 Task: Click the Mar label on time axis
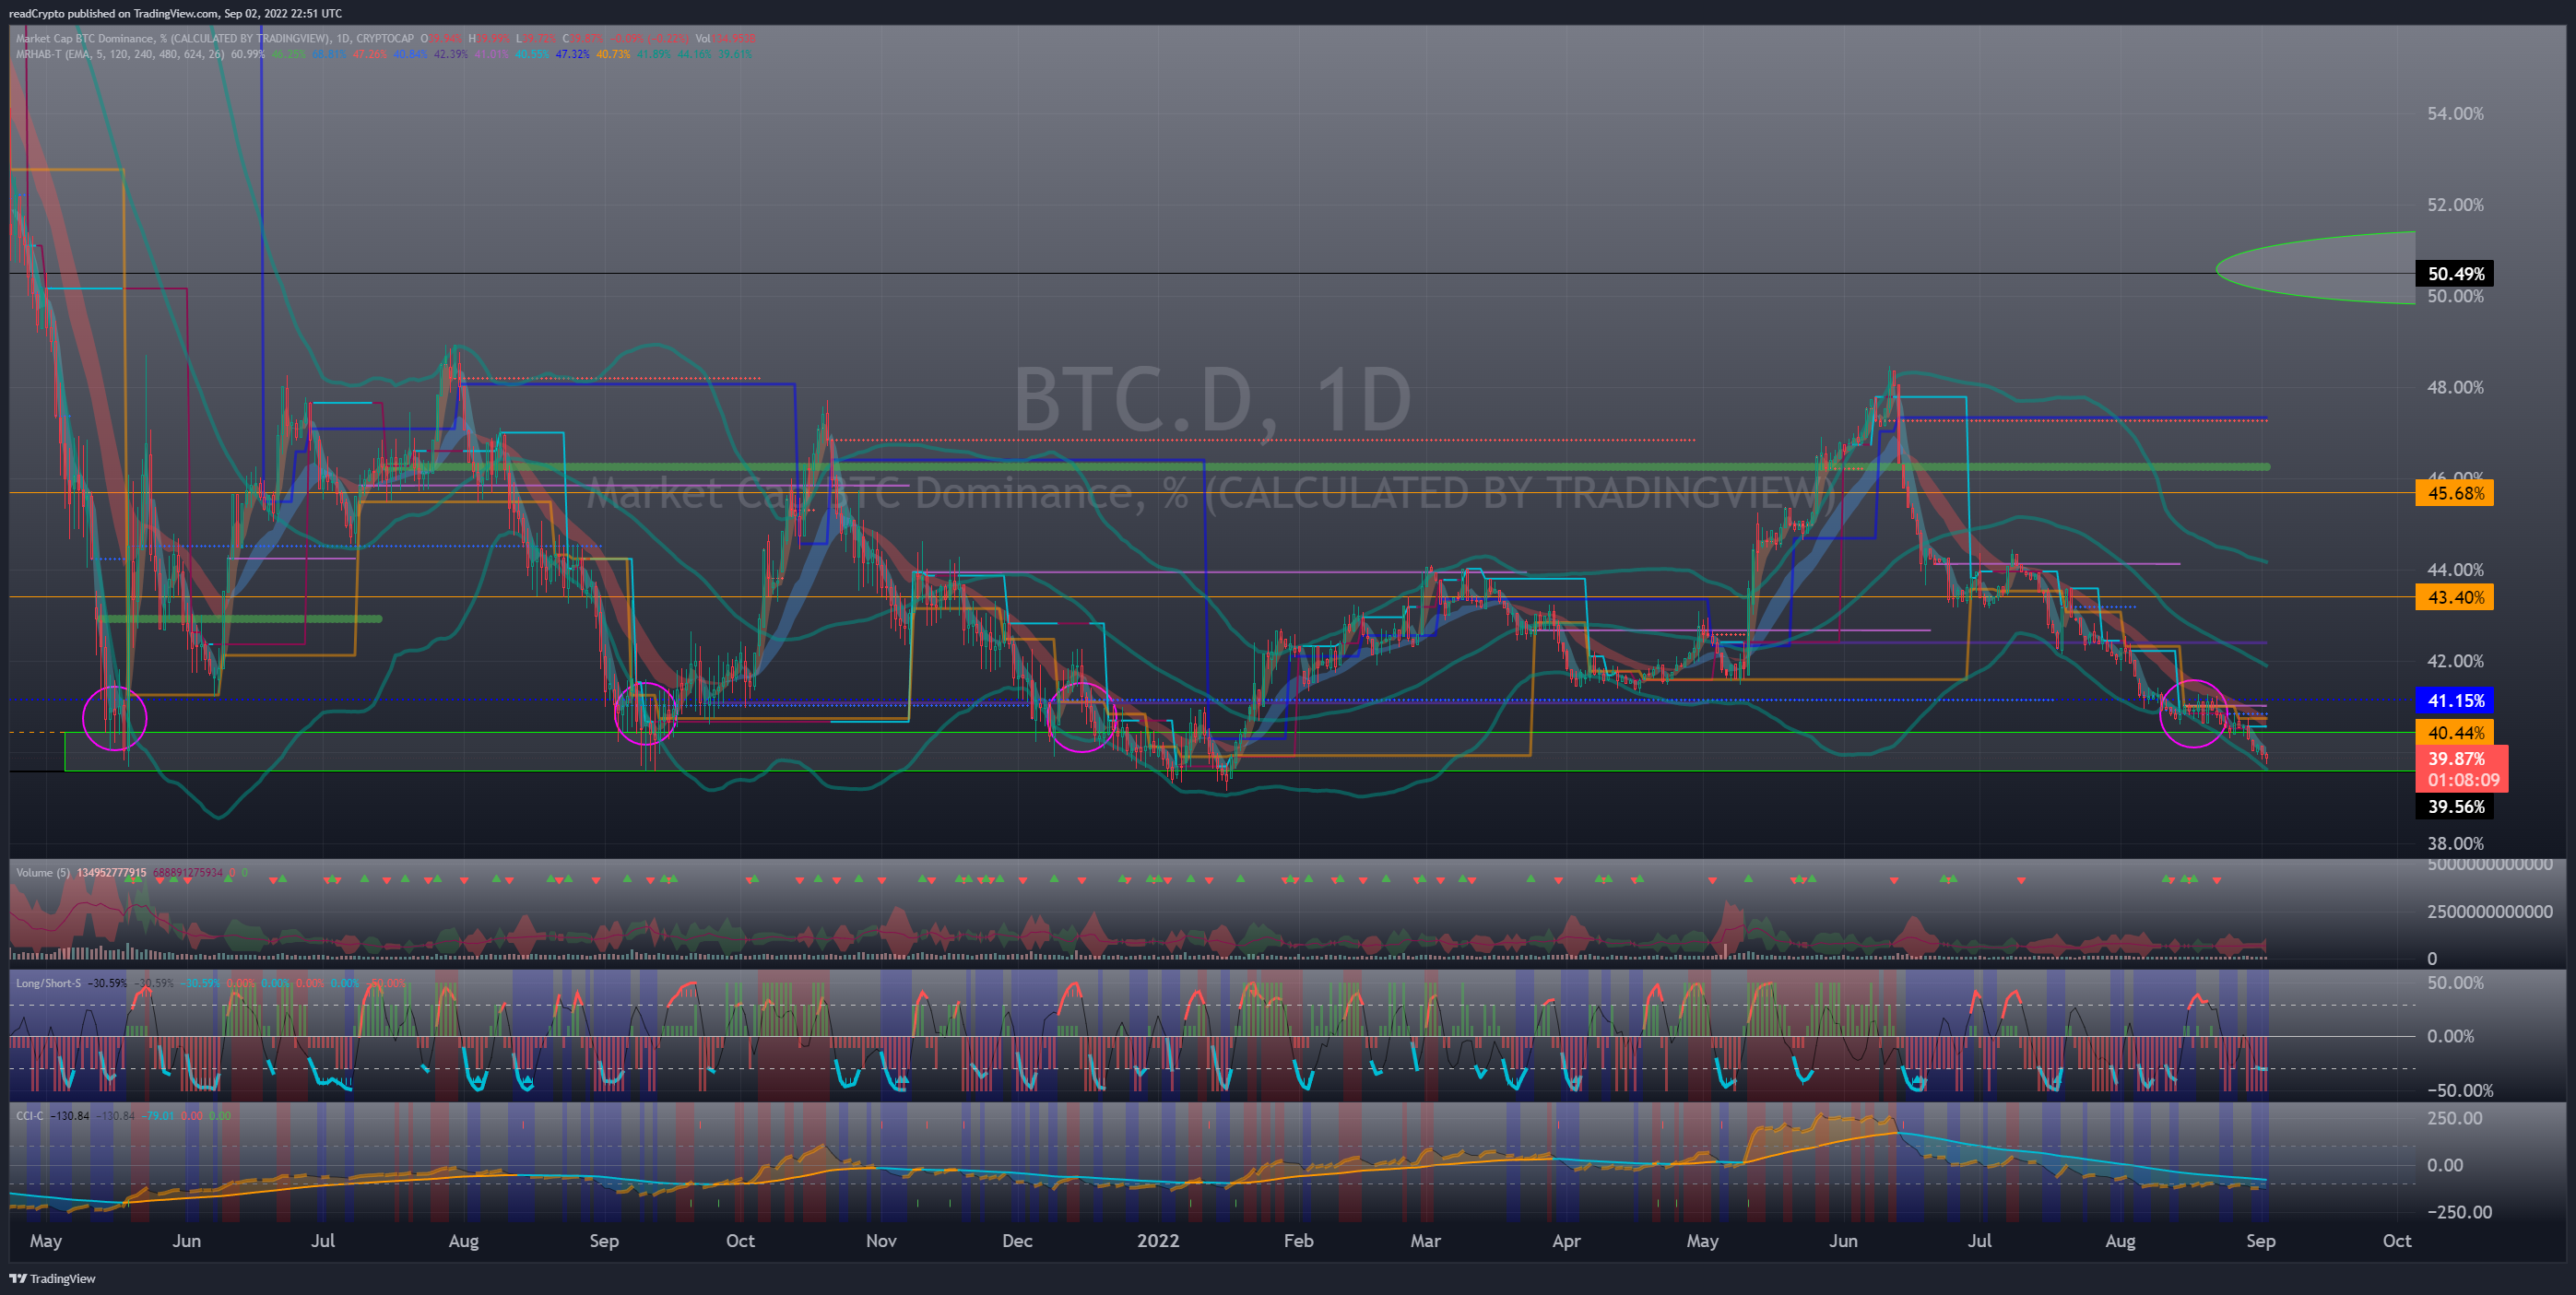coord(1425,1241)
